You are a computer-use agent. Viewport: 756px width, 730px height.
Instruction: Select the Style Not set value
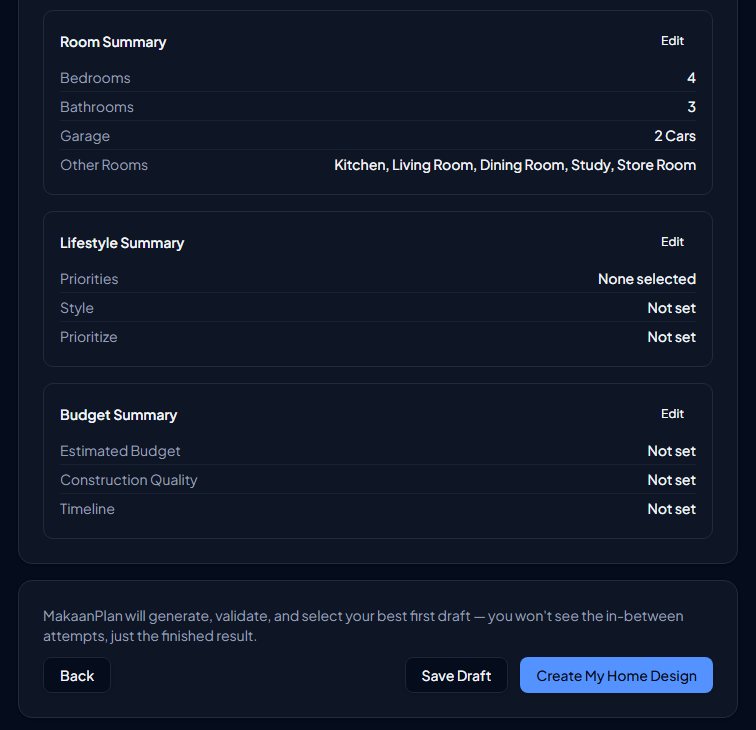[x=671, y=308]
